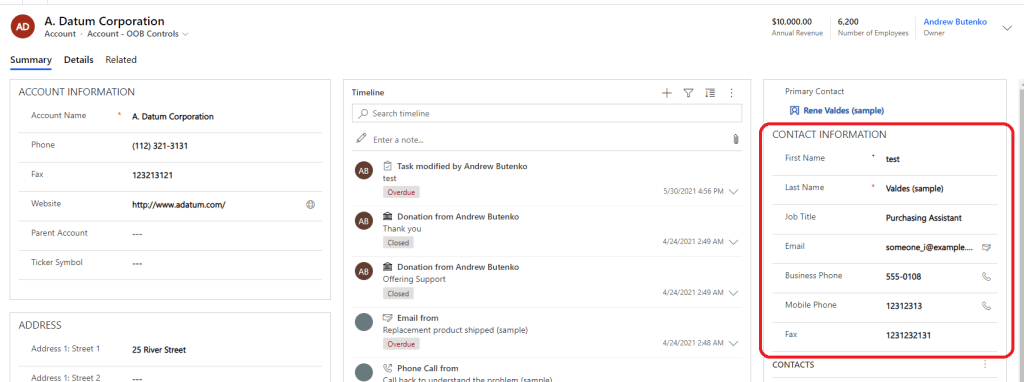Switch to the Summary tab
1024x382 pixels.
(31, 59)
